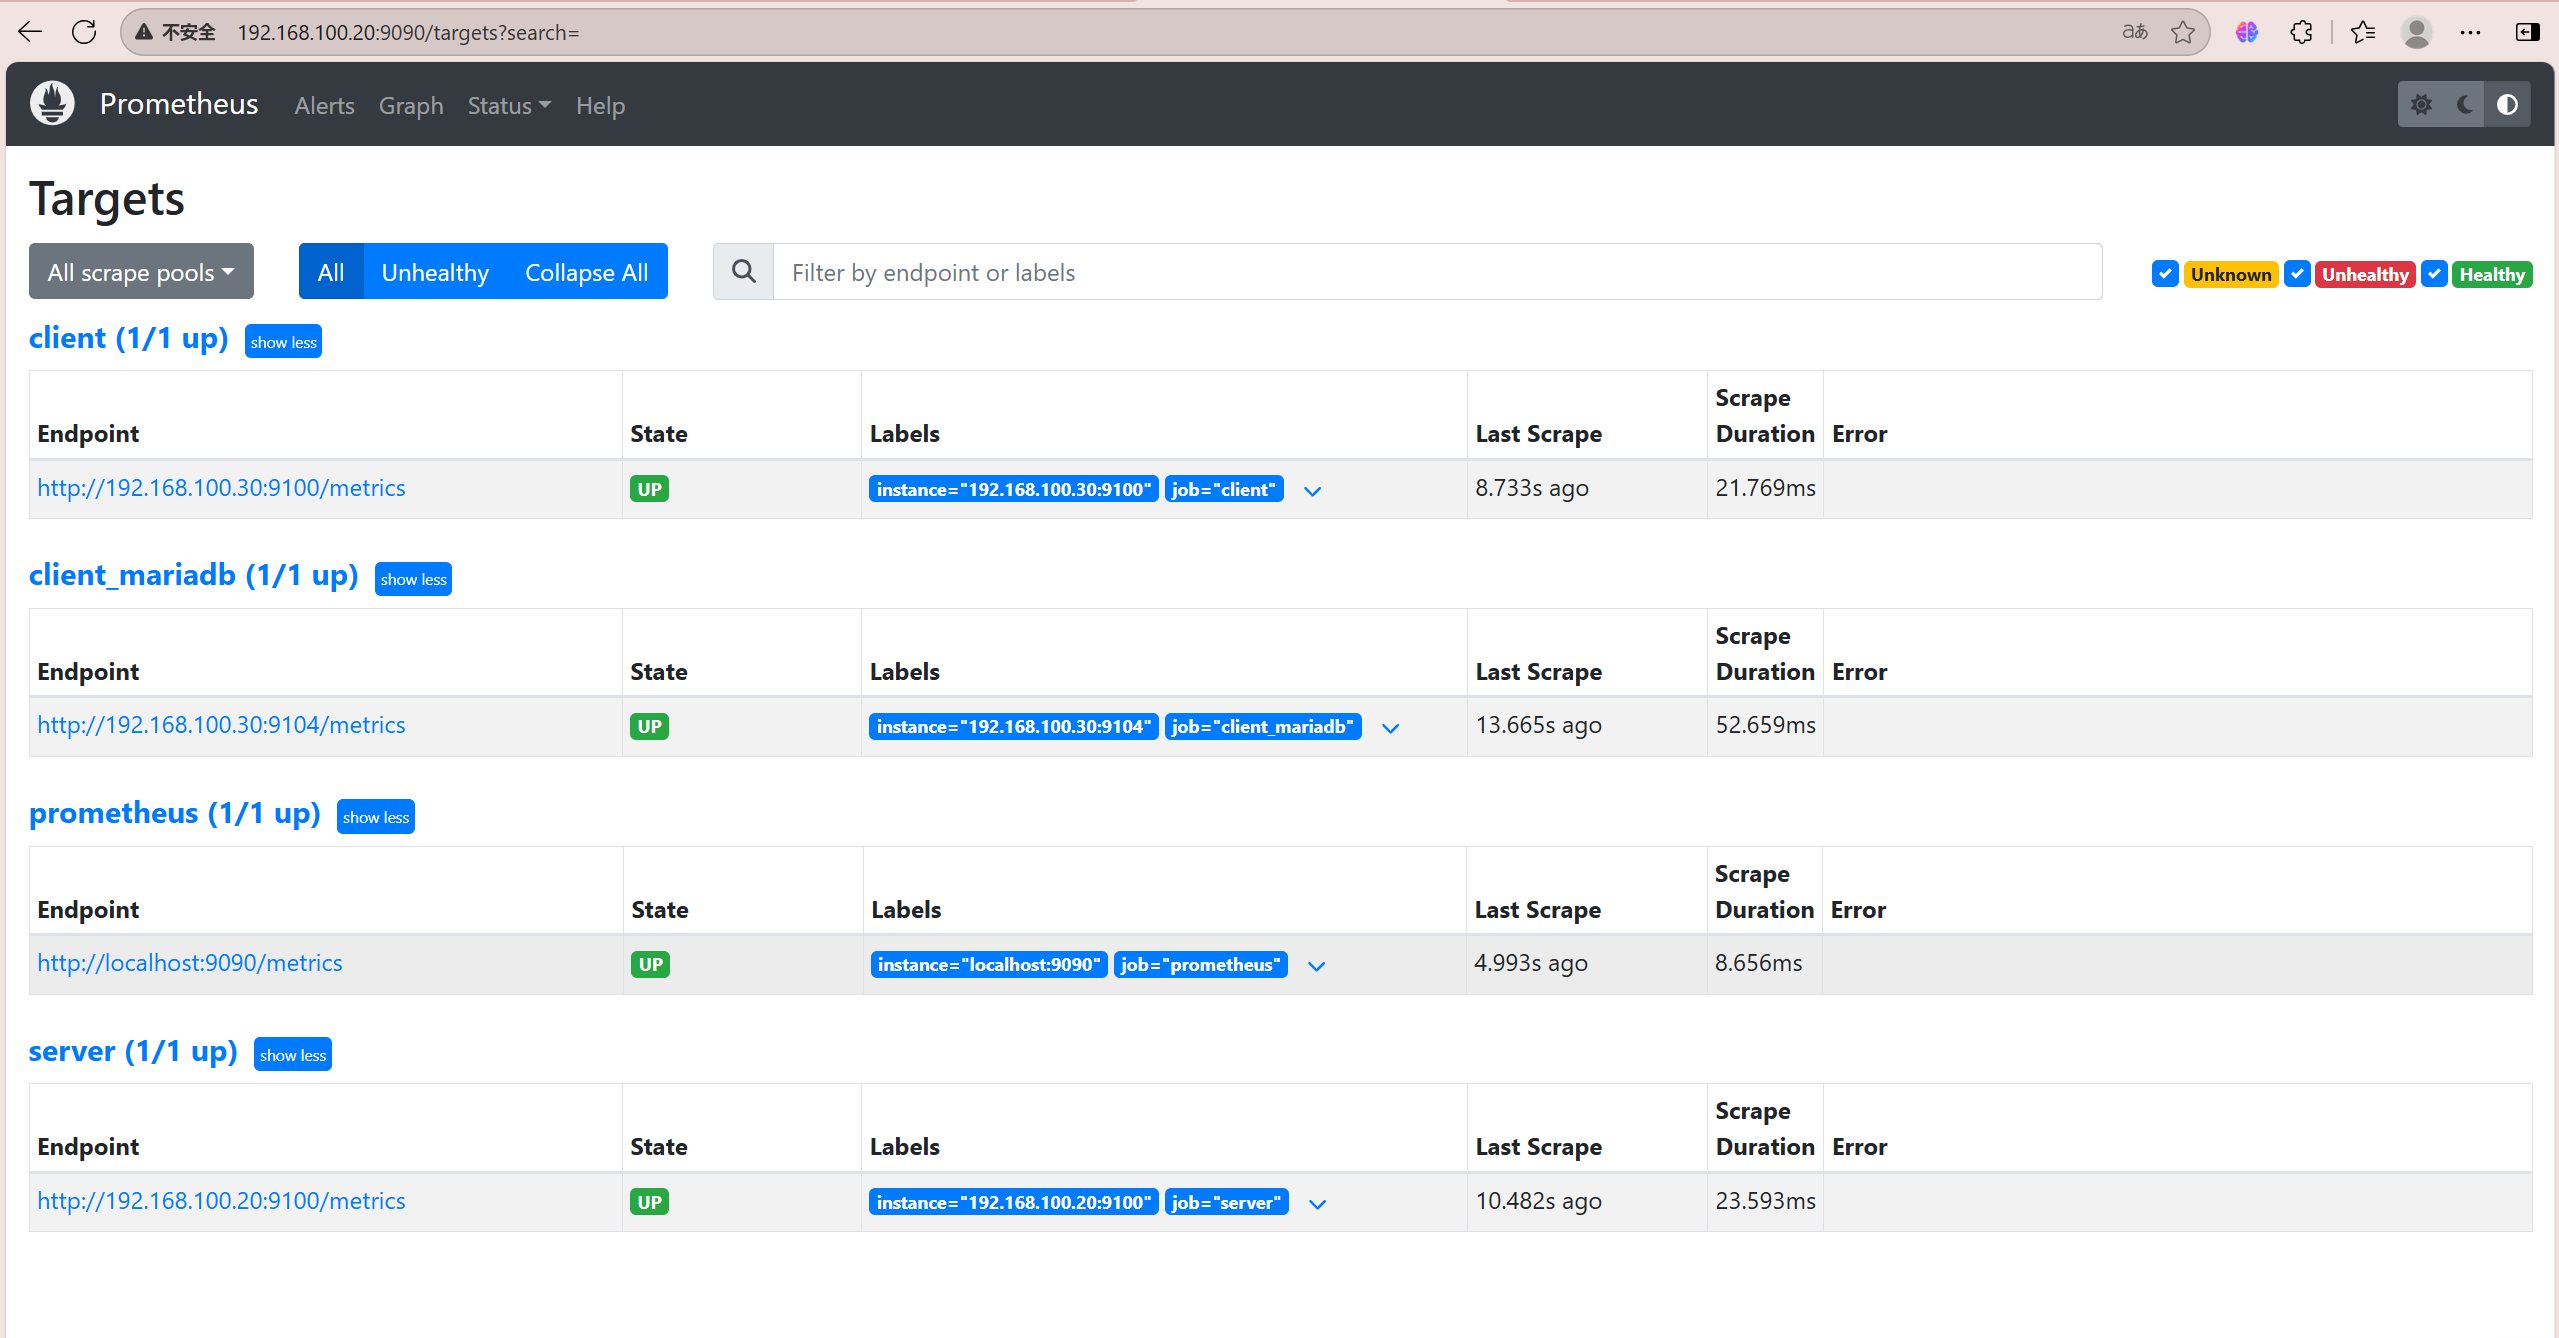
Task: Select the auto theme half-circle icon
Action: pyautogui.click(x=2507, y=105)
